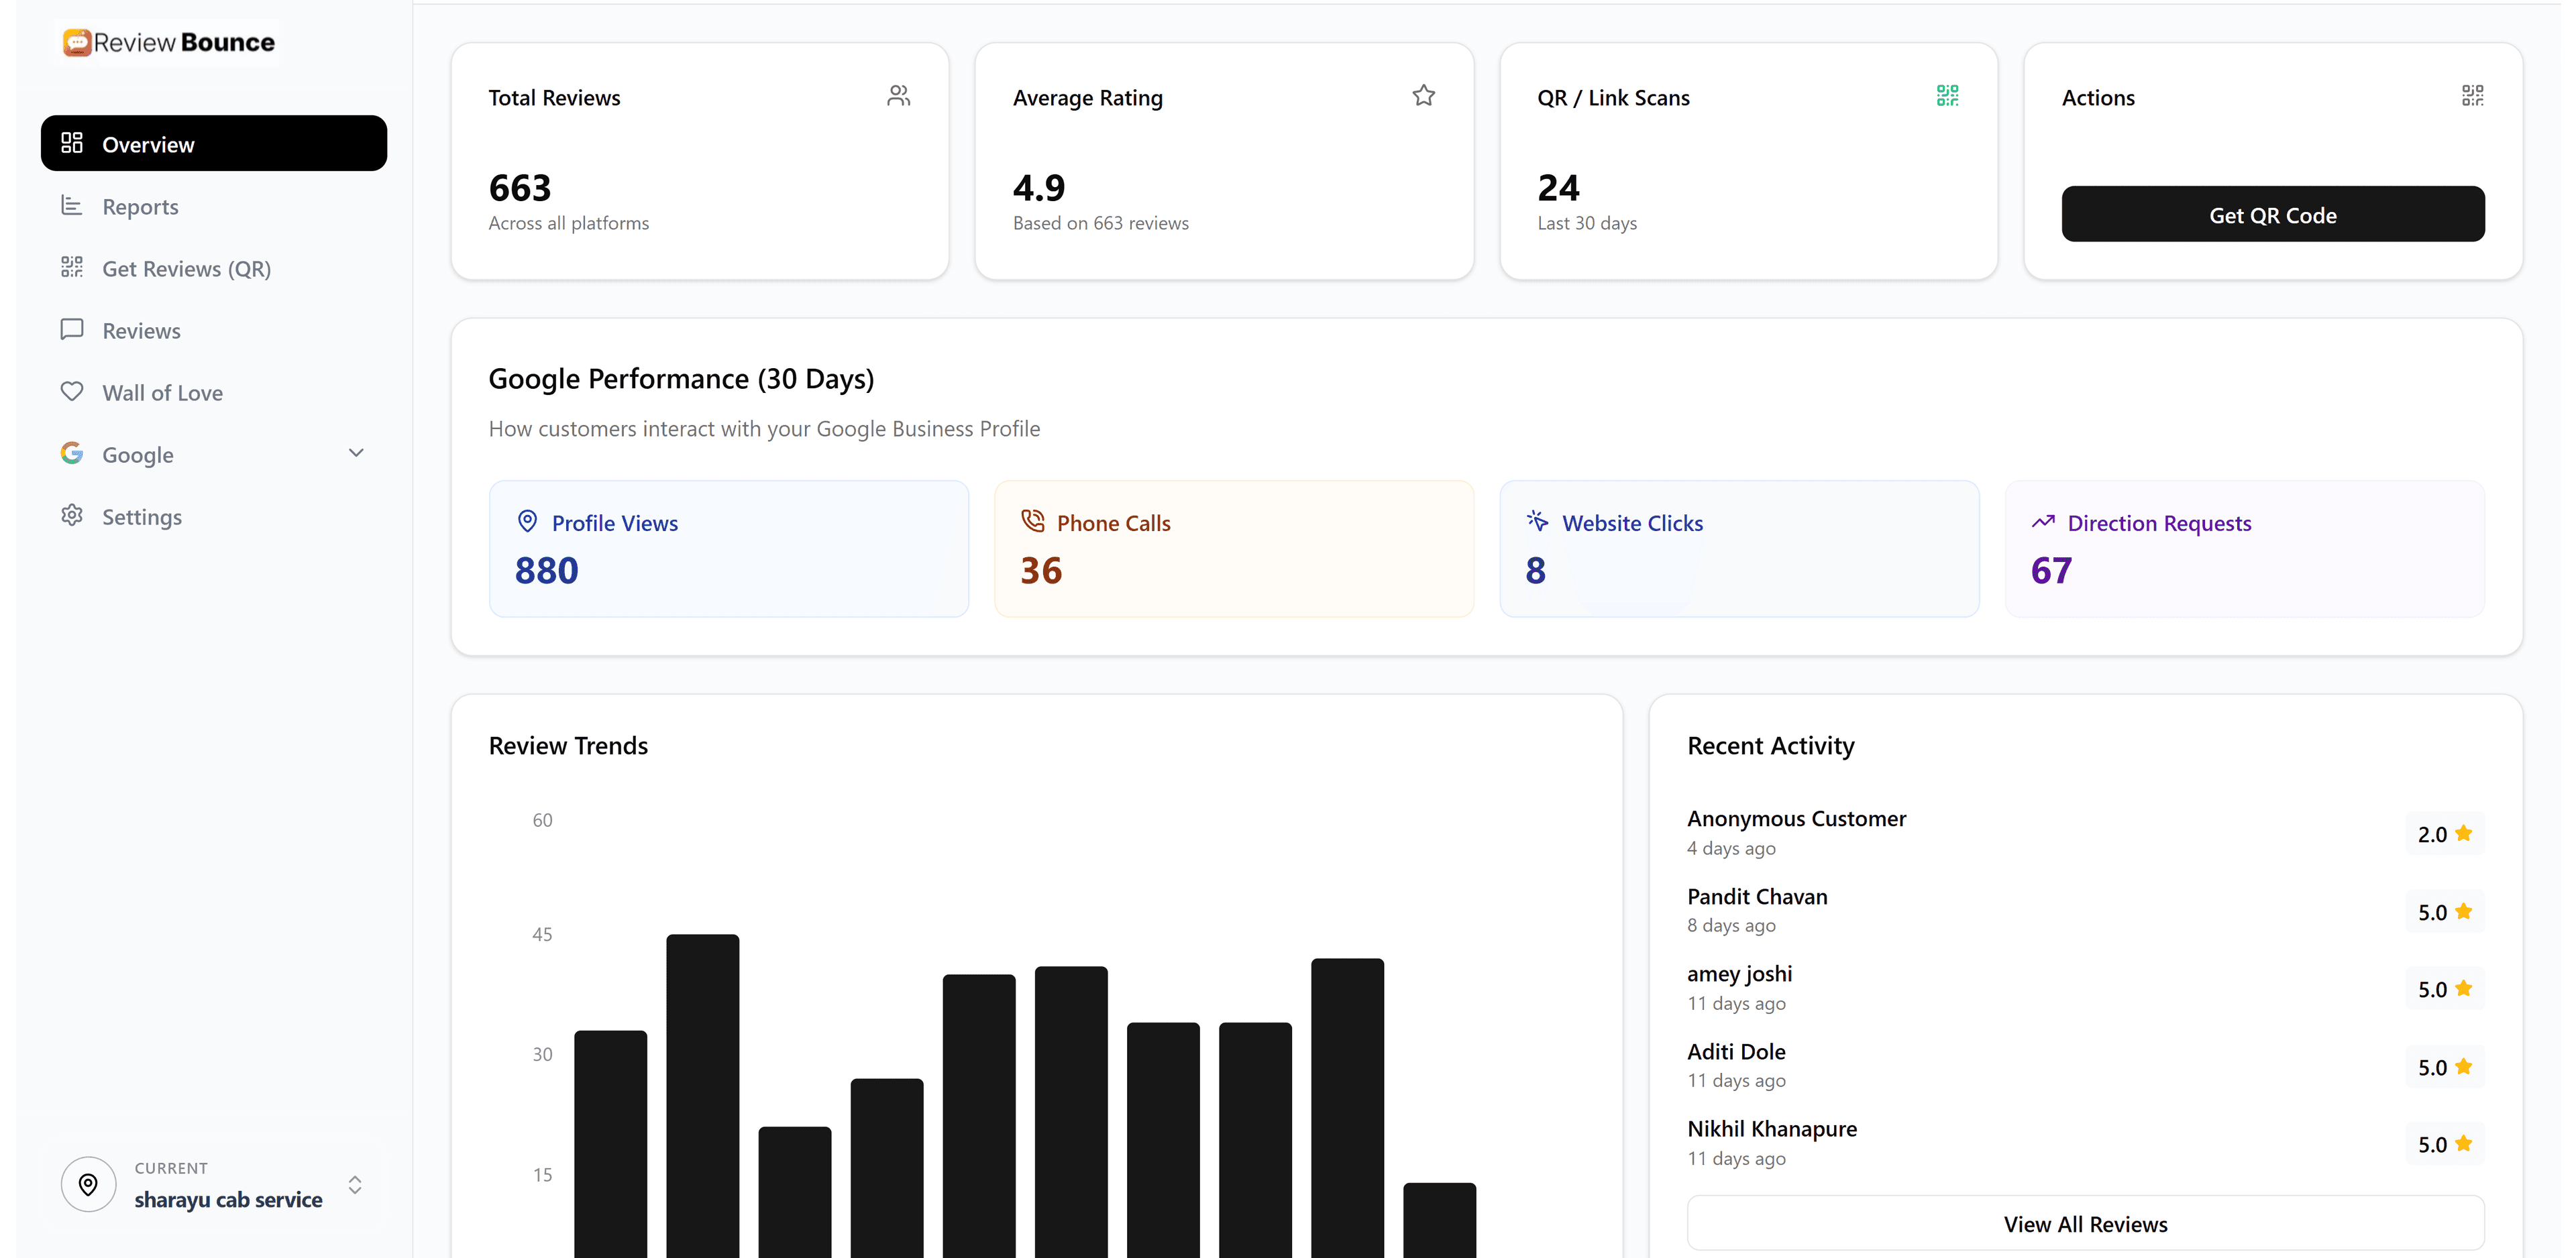
Task: Click the Profile Views 880 card
Action: point(729,549)
